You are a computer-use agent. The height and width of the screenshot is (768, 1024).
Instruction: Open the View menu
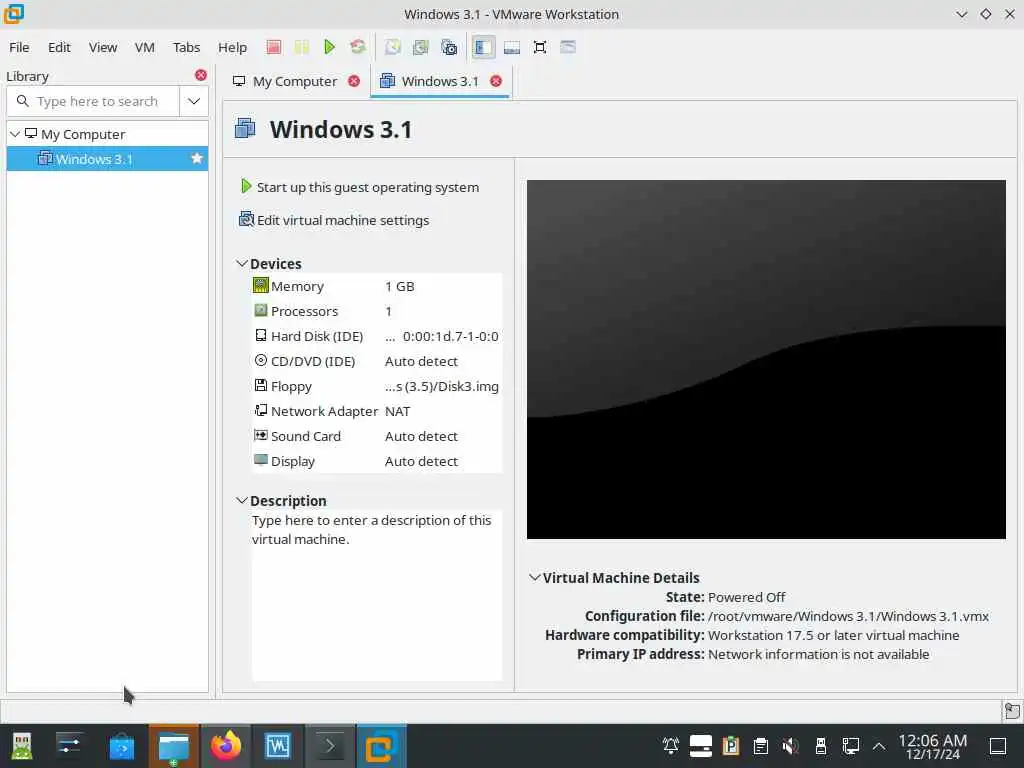point(103,47)
